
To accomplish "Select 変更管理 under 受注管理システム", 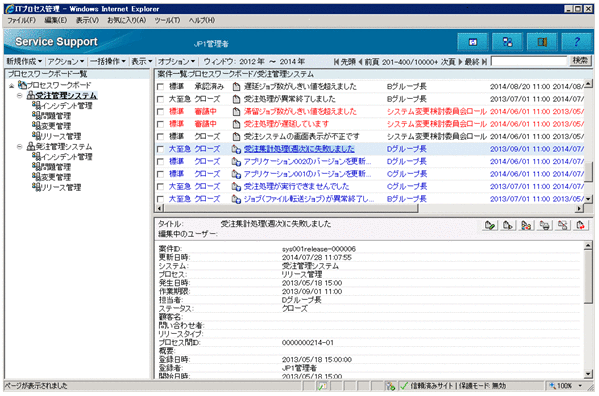I will click(56, 126).
